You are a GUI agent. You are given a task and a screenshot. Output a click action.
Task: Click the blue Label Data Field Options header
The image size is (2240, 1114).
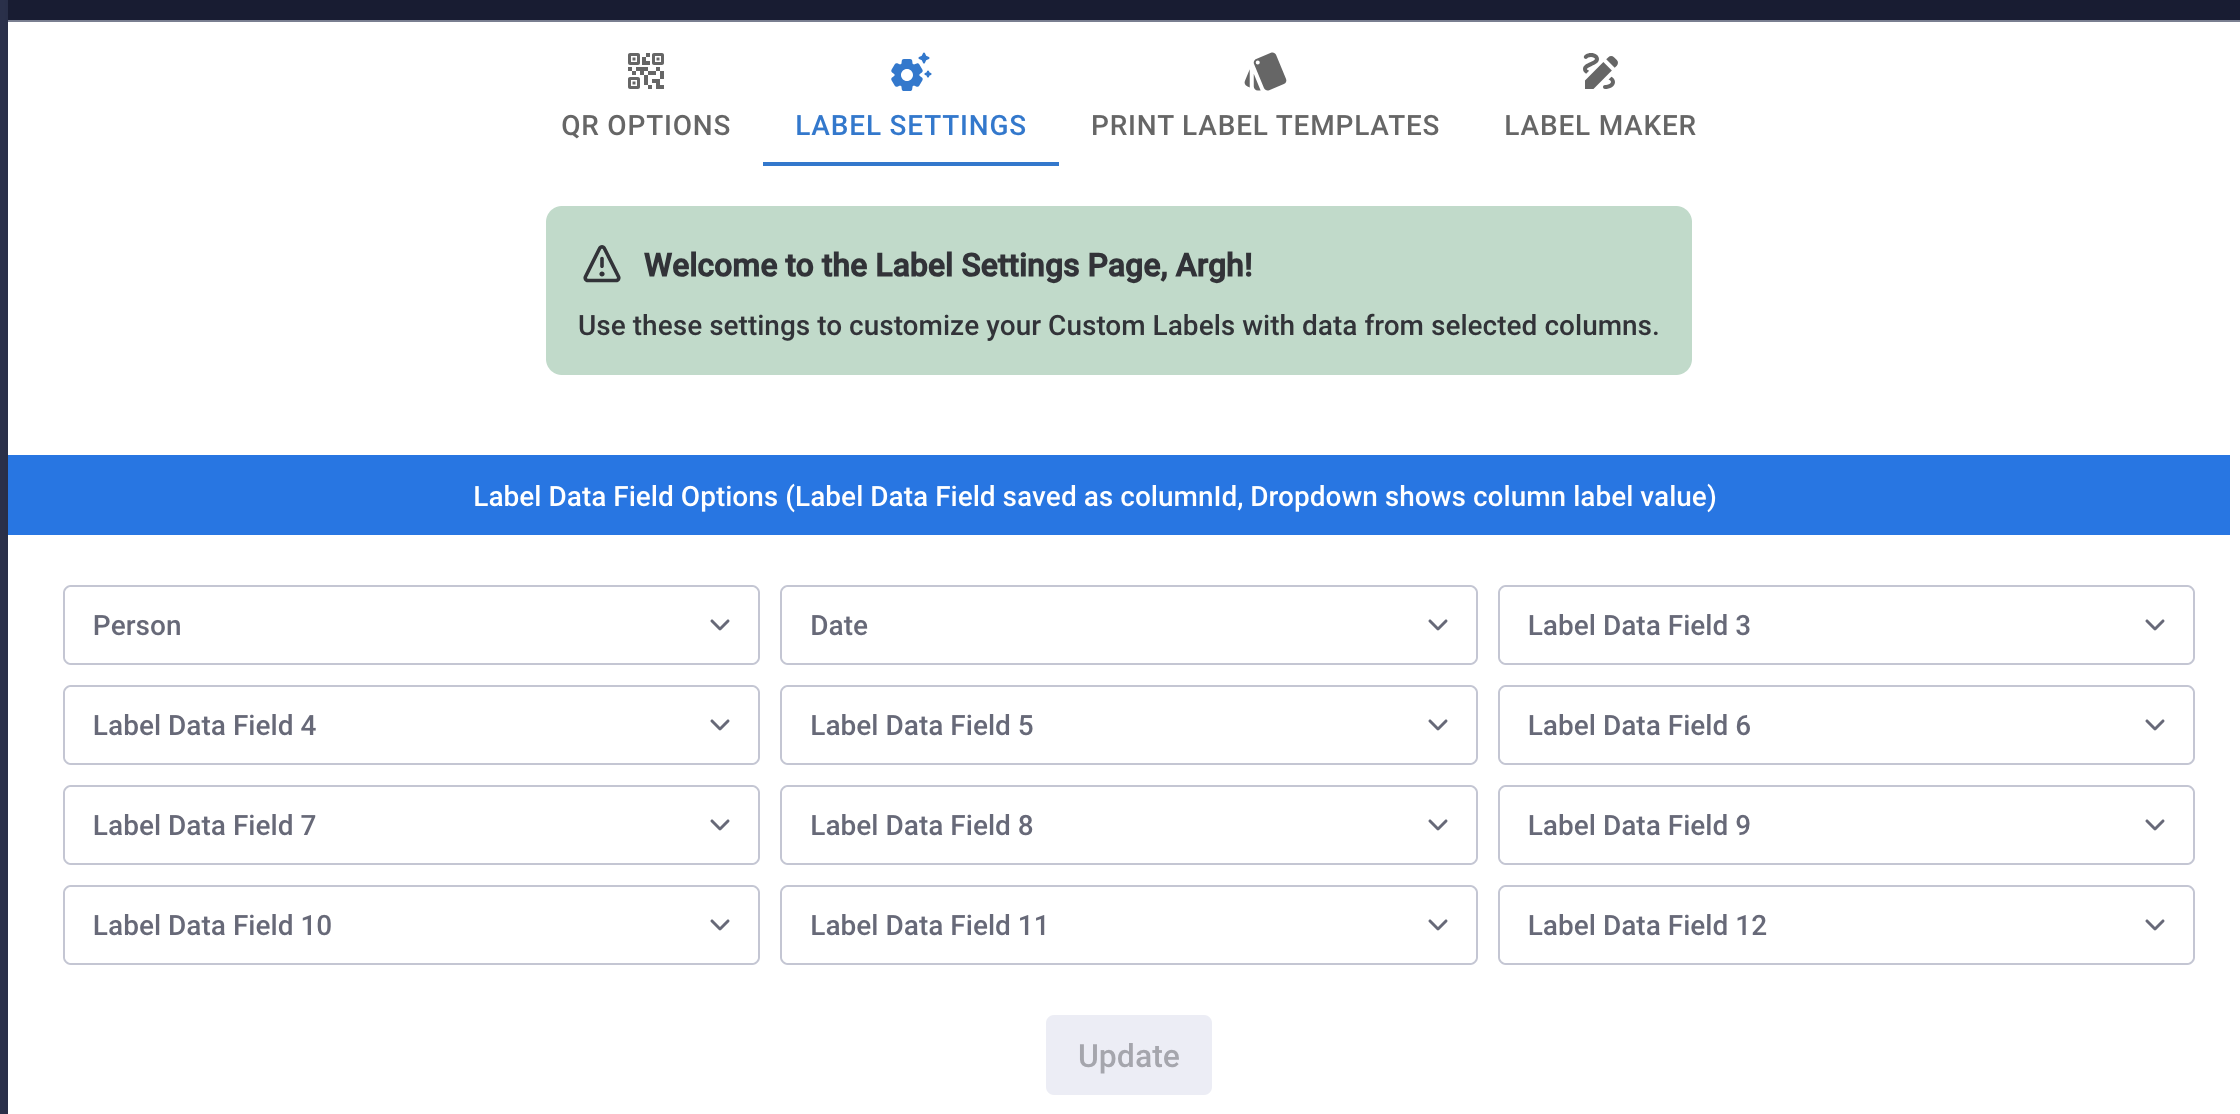[x=1119, y=495]
